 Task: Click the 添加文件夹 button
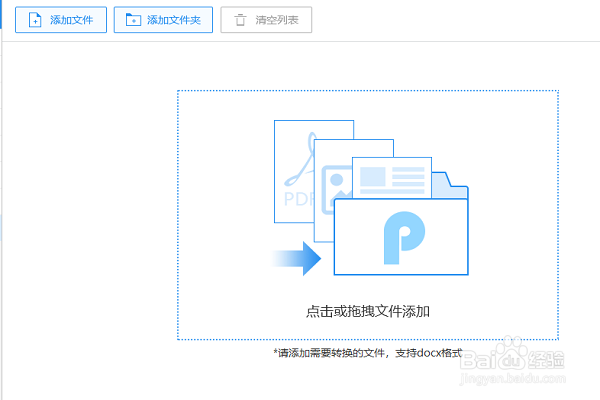pos(163,20)
